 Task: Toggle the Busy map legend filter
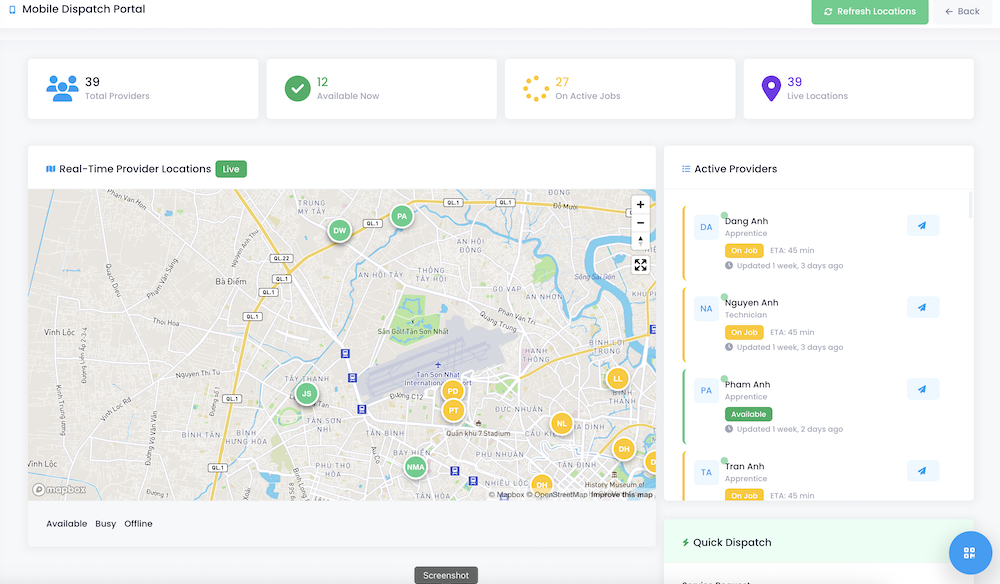click(x=105, y=523)
